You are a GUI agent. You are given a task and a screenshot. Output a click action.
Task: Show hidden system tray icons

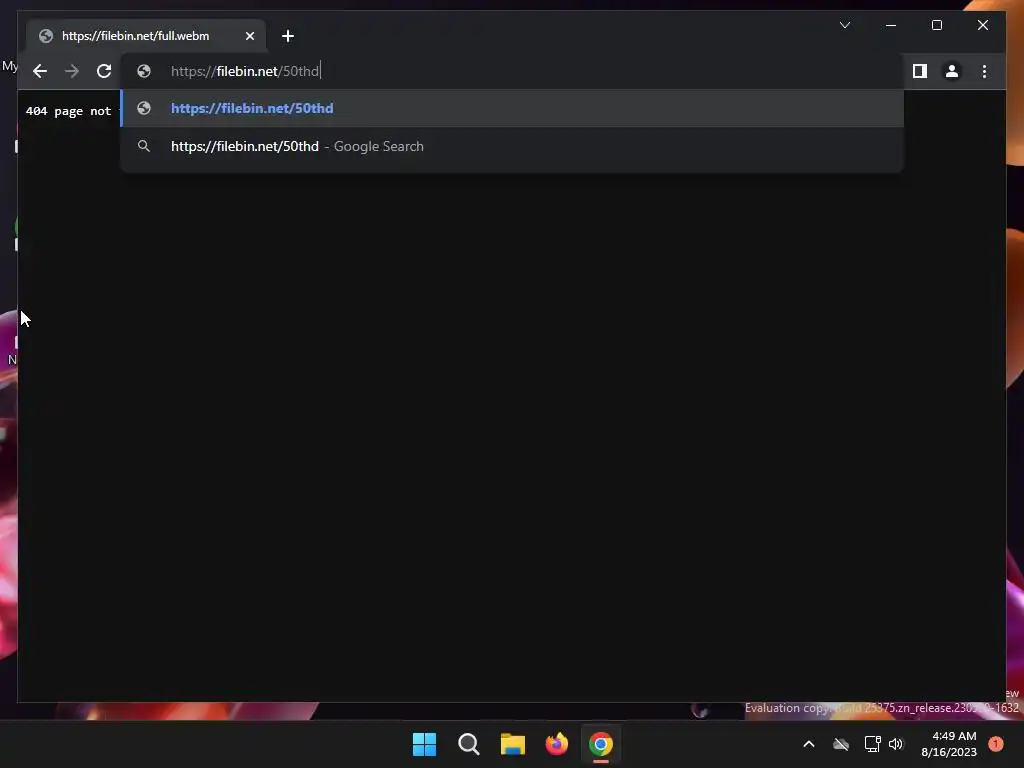808,744
